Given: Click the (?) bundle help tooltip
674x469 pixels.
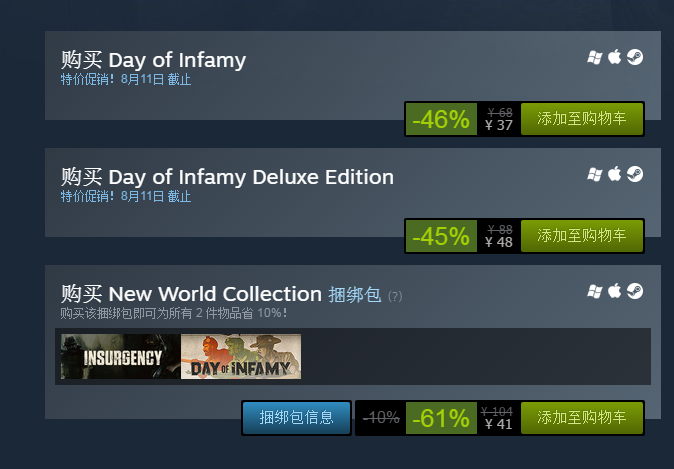Looking at the screenshot, I should pyautogui.click(x=395, y=296).
